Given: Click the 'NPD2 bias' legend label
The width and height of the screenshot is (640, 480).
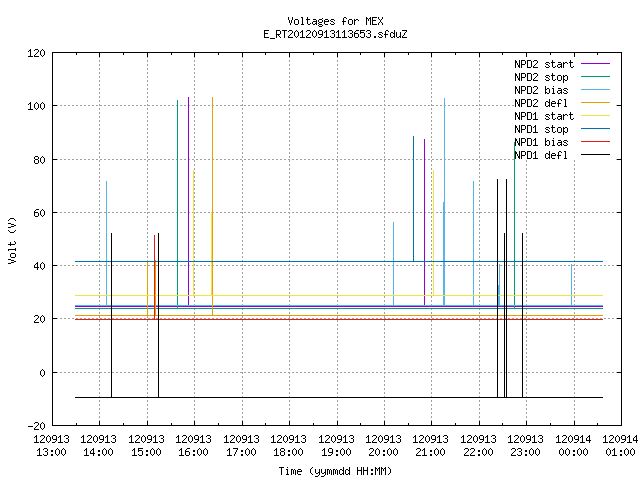Looking at the screenshot, I should tap(541, 90).
